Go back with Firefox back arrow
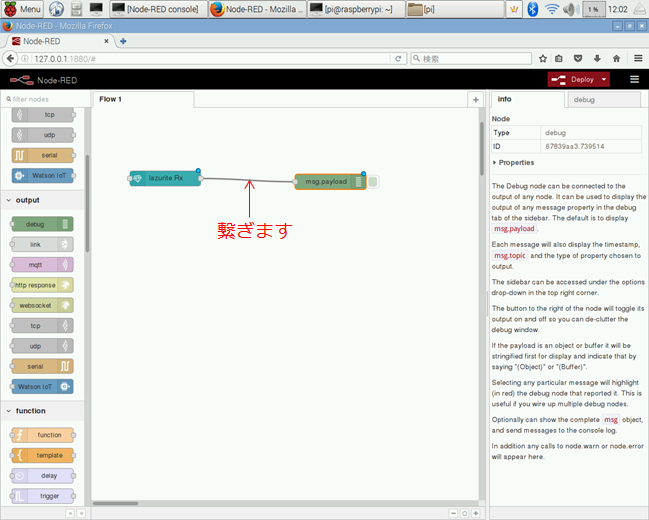 (x=10, y=58)
